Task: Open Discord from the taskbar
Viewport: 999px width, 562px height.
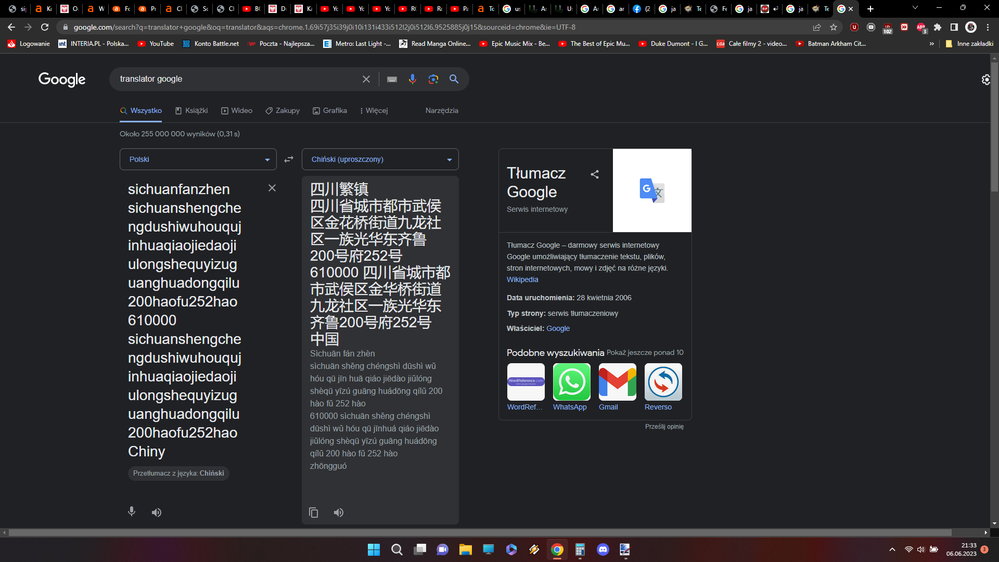Action: (x=603, y=549)
